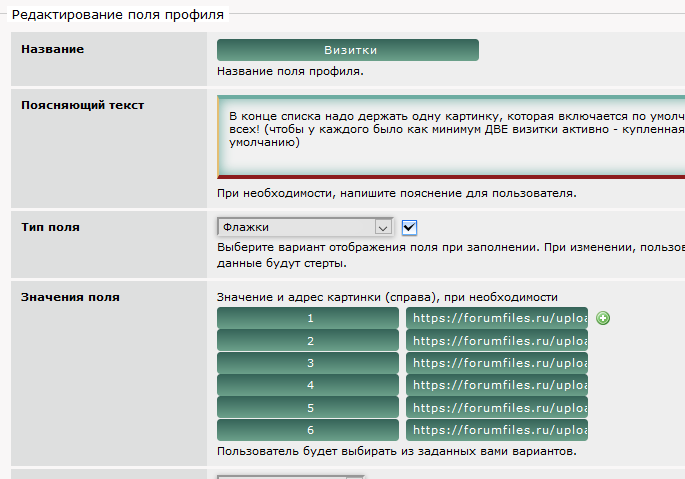Click image URL field in row 4
This screenshot has width=685, height=479.
tap(497, 385)
